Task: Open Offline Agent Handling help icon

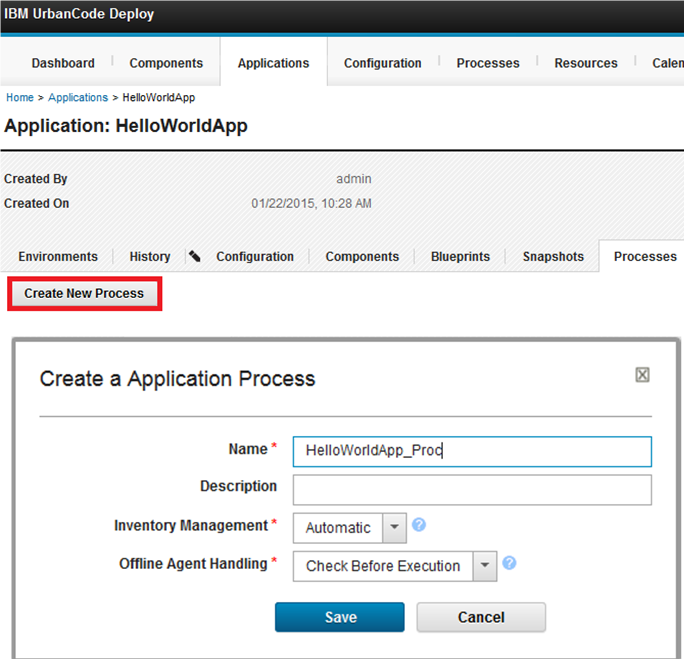Action: (x=509, y=563)
